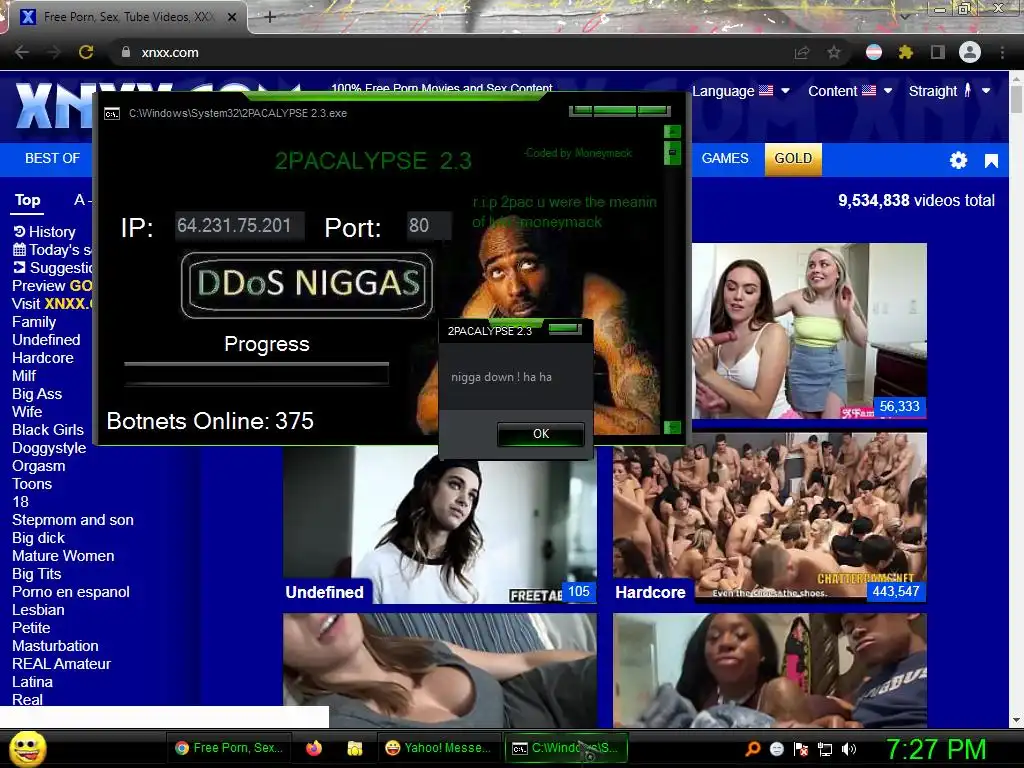This screenshot has height=768, width=1024.
Task: View site info via the lock icon
Action: (x=126, y=52)
